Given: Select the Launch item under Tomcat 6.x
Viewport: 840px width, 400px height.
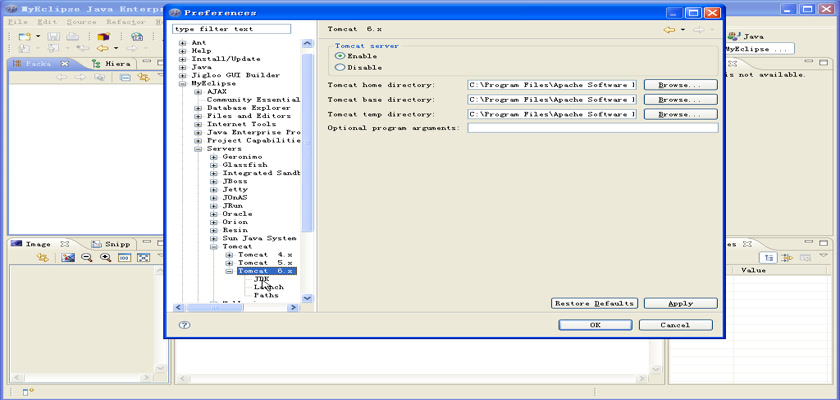Looking at the screenshot, I should (269, 287).
